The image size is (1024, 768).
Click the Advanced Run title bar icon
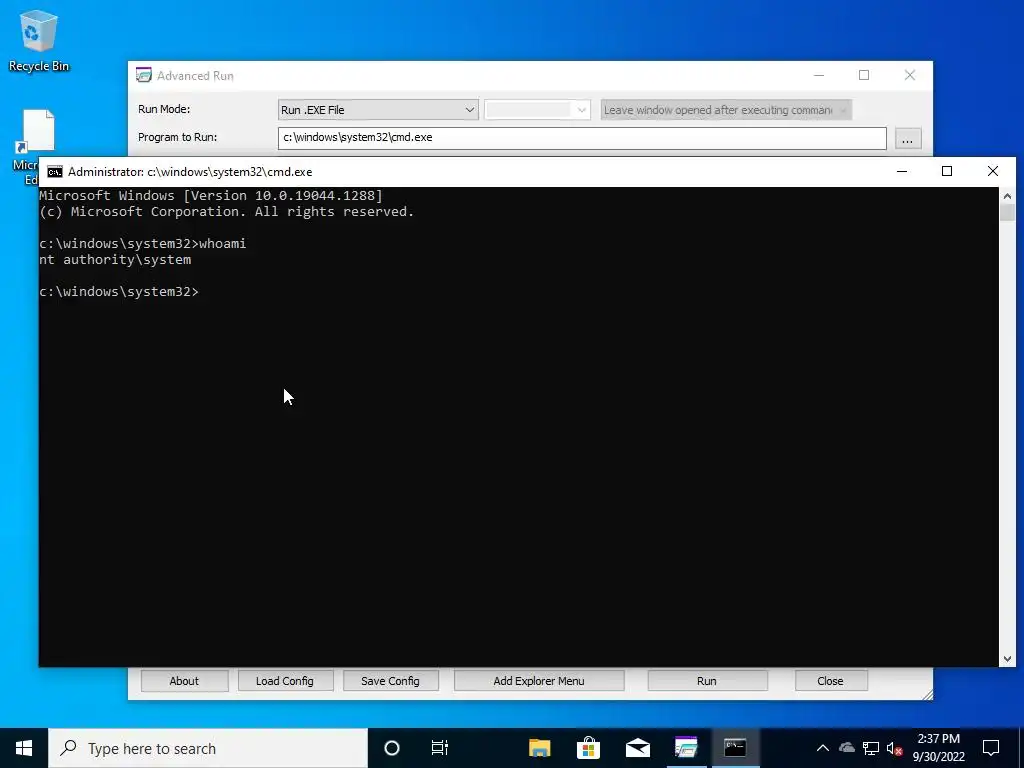coord(144,76)
